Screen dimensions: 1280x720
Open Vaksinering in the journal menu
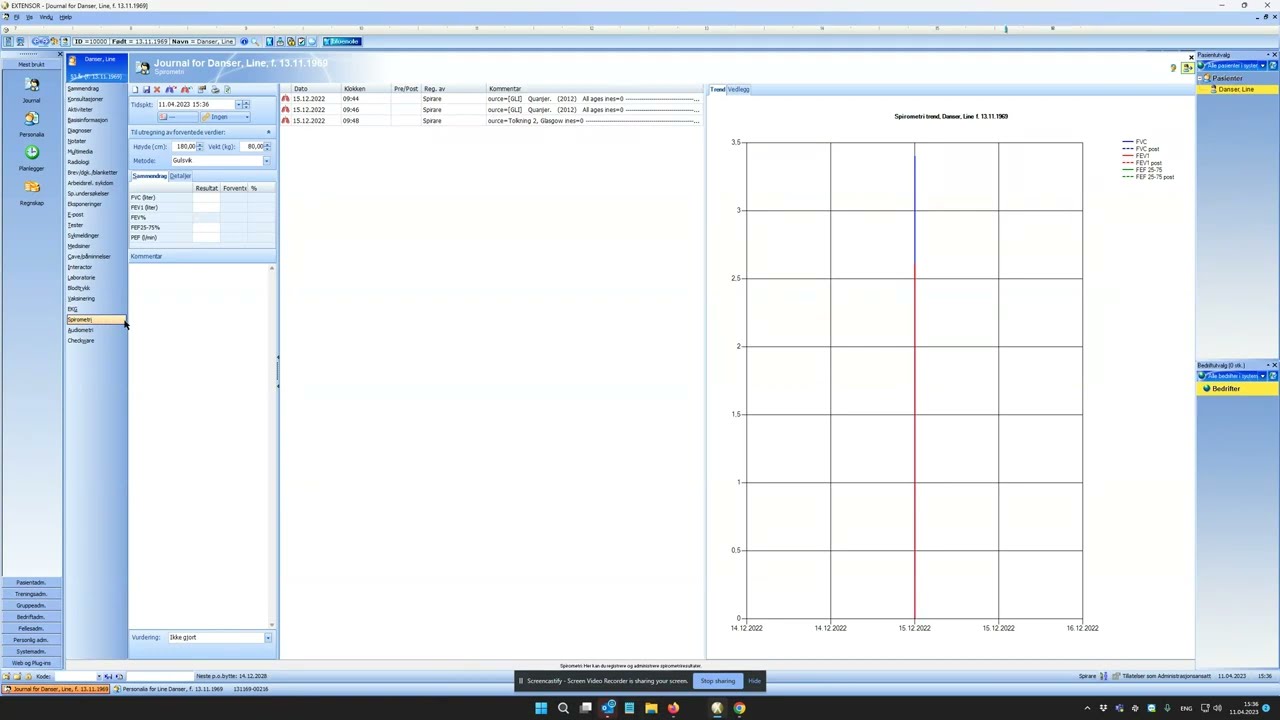click(81, 299)
